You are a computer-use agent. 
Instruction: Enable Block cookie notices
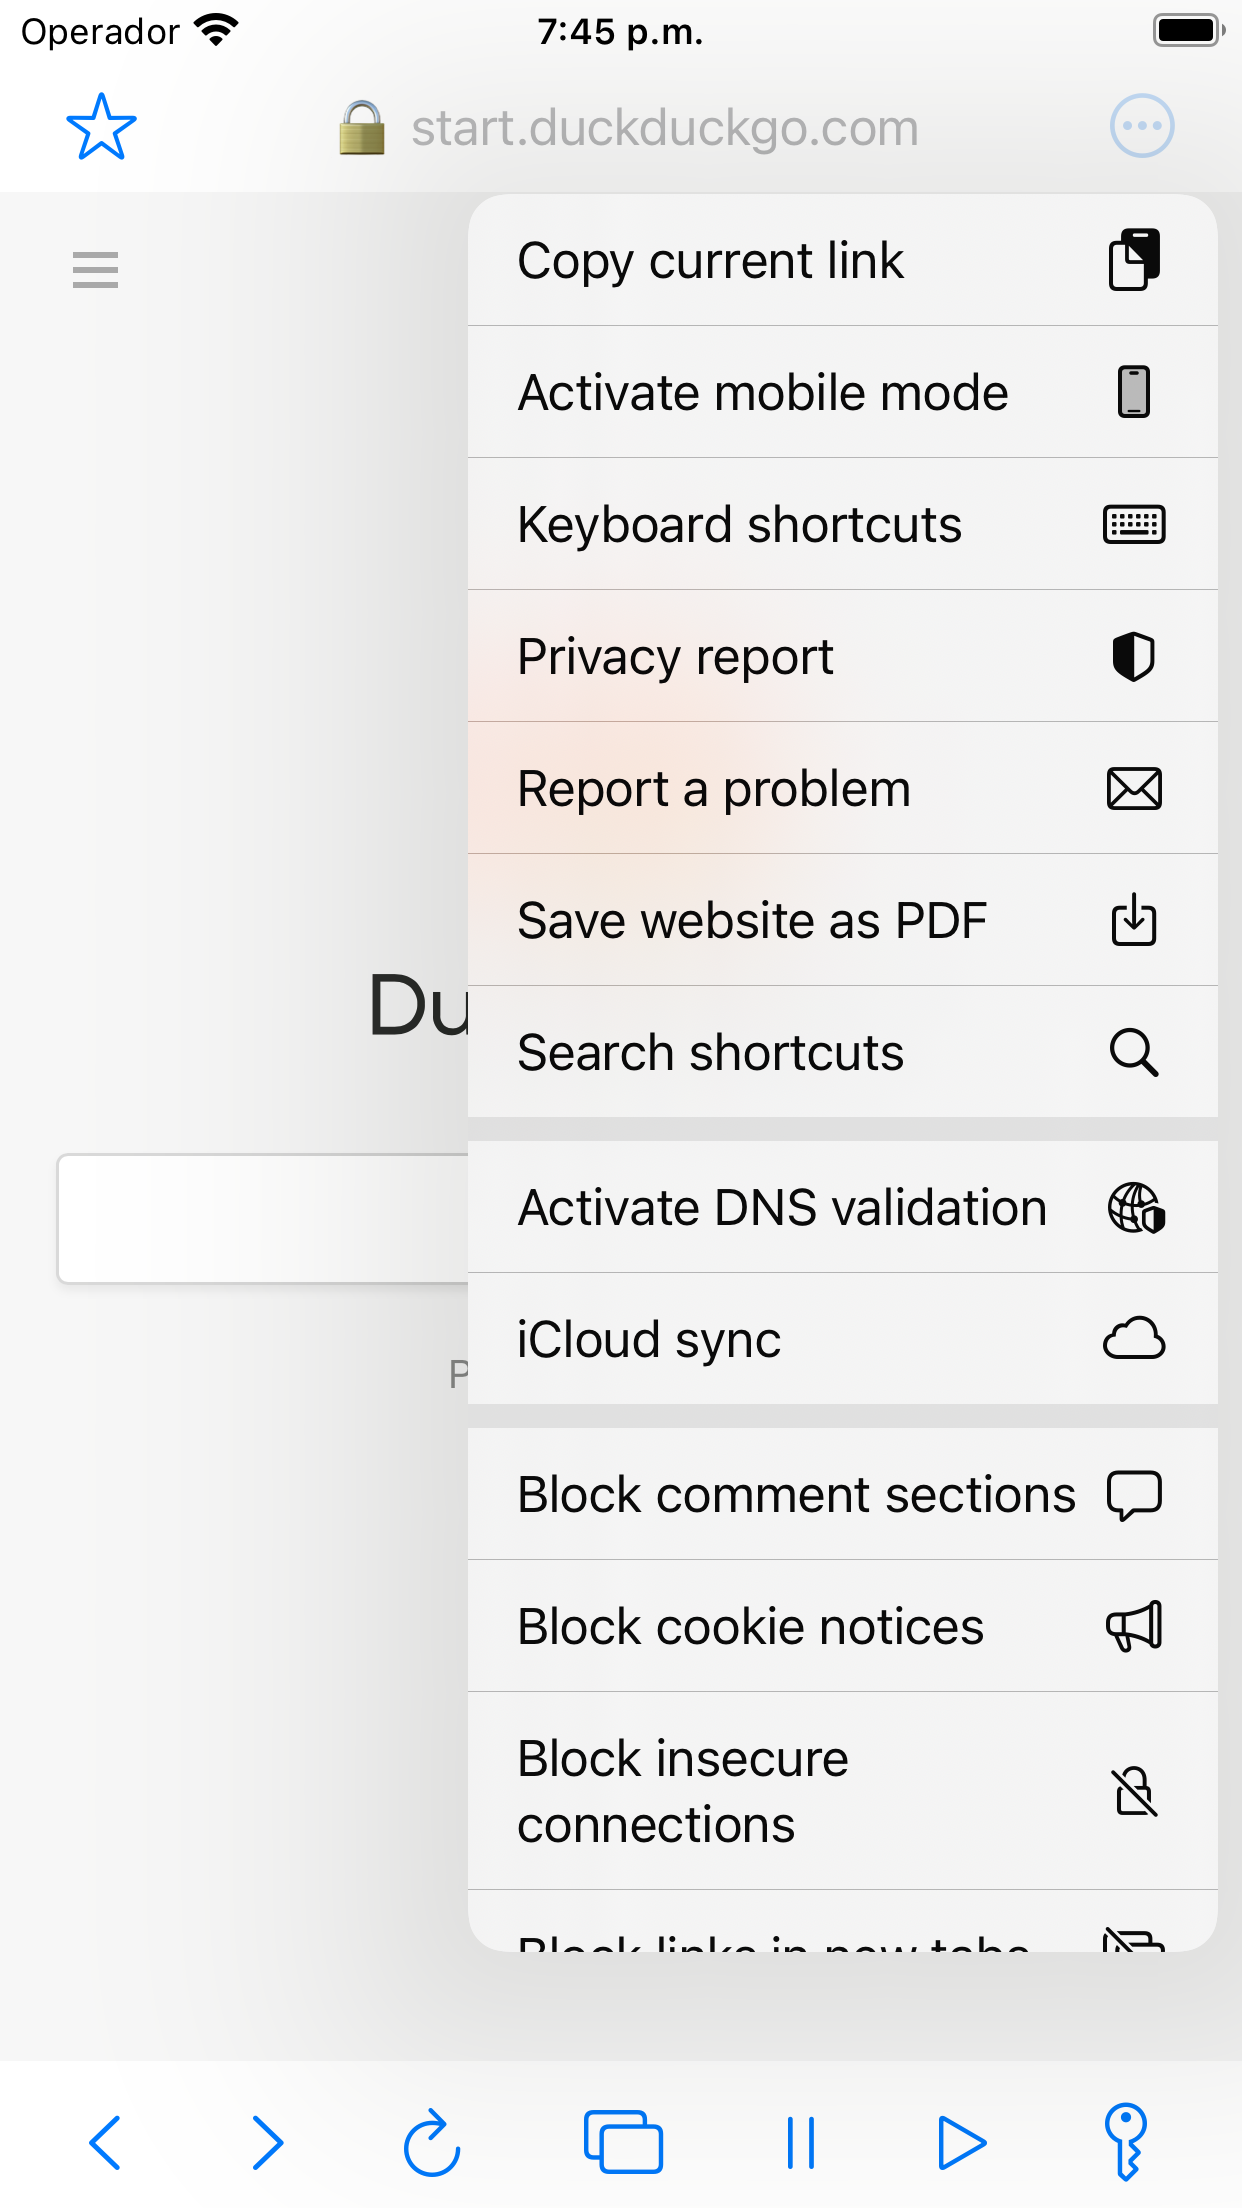pyautogui.click(x=842, y=1626)
